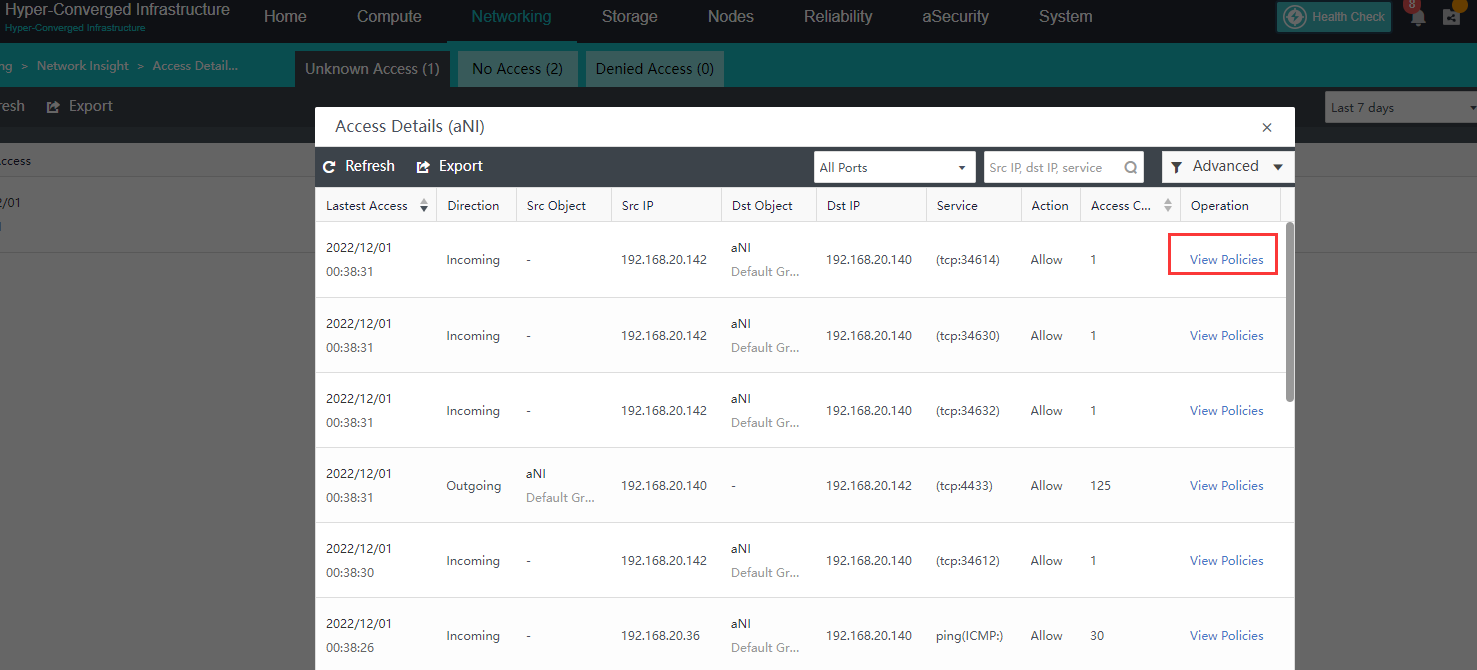View Policies for tcp:34630 row

point(1226,336)
